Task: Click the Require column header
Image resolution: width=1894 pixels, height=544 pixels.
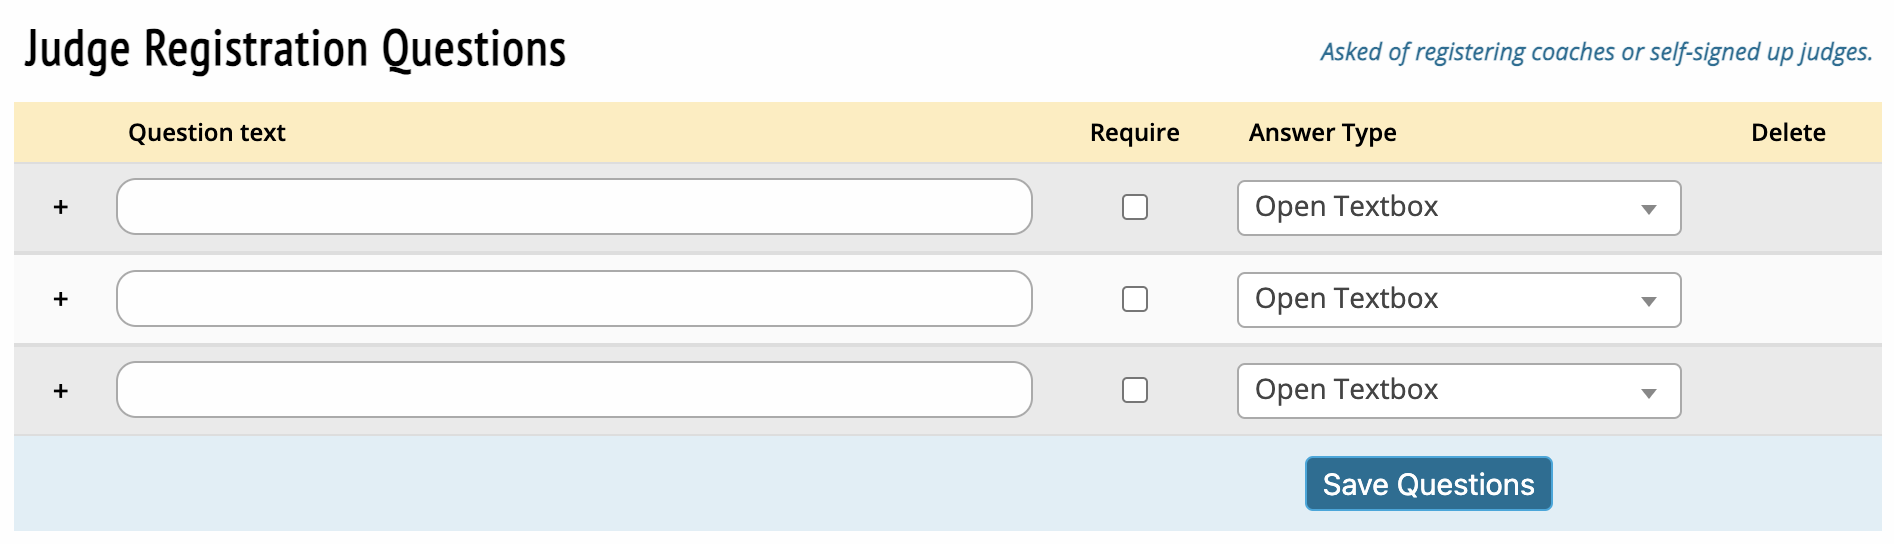Action: (1134, 133)
